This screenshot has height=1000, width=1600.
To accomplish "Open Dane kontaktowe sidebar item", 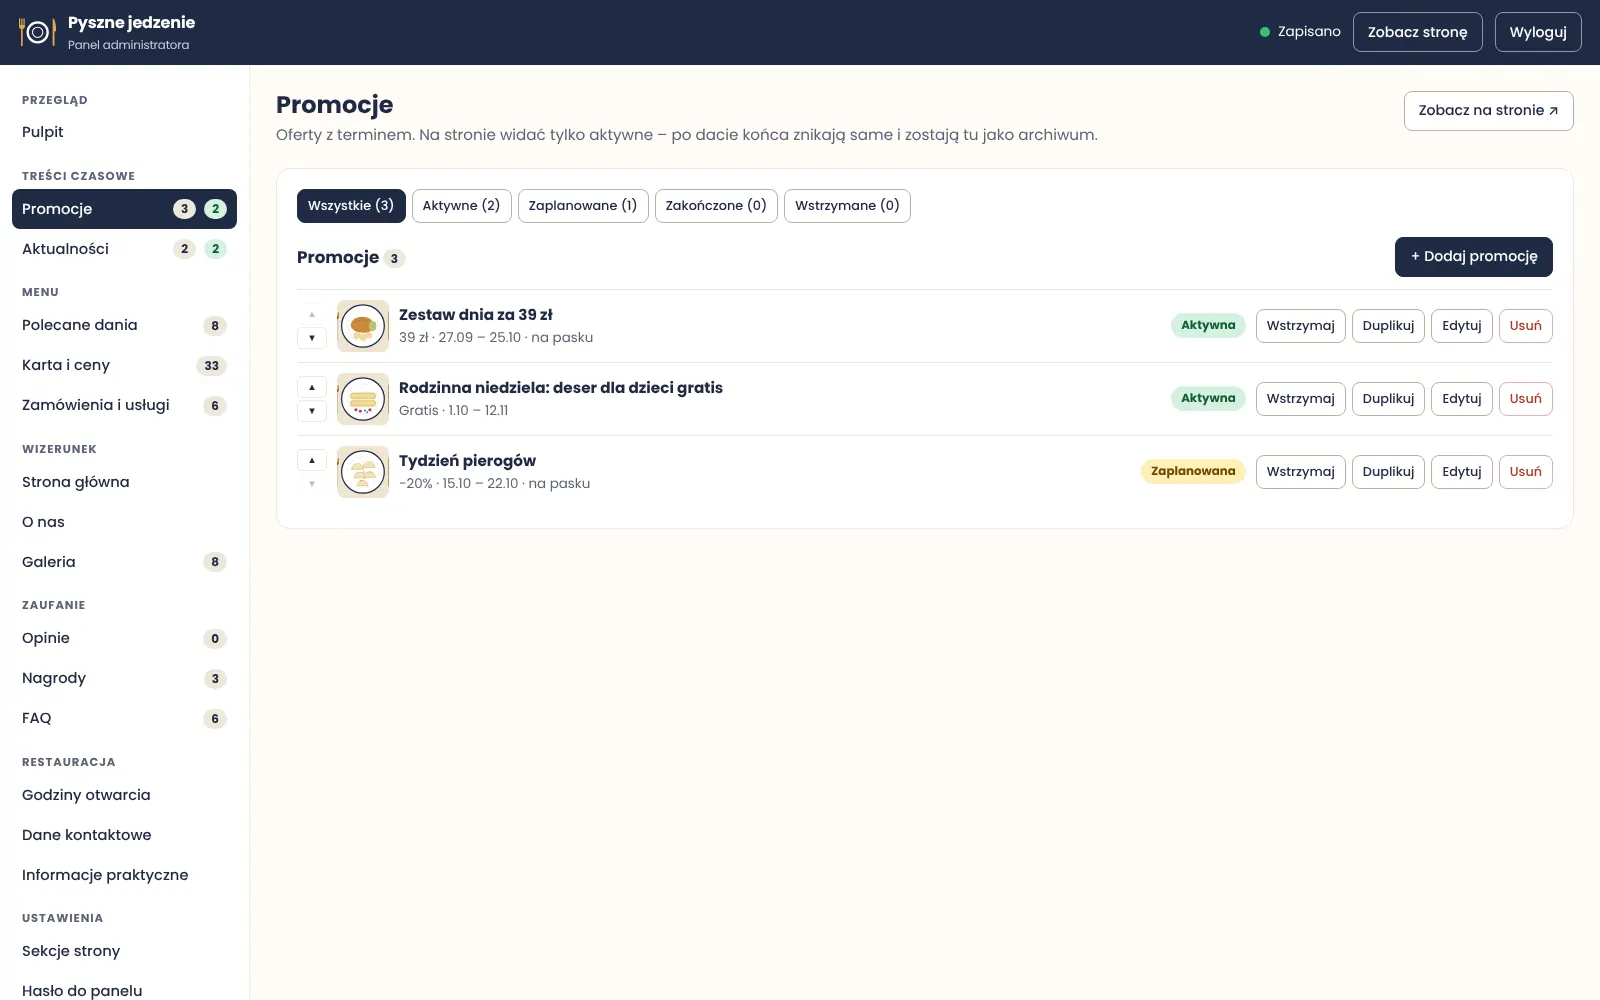I will click(x=124, y=835).
